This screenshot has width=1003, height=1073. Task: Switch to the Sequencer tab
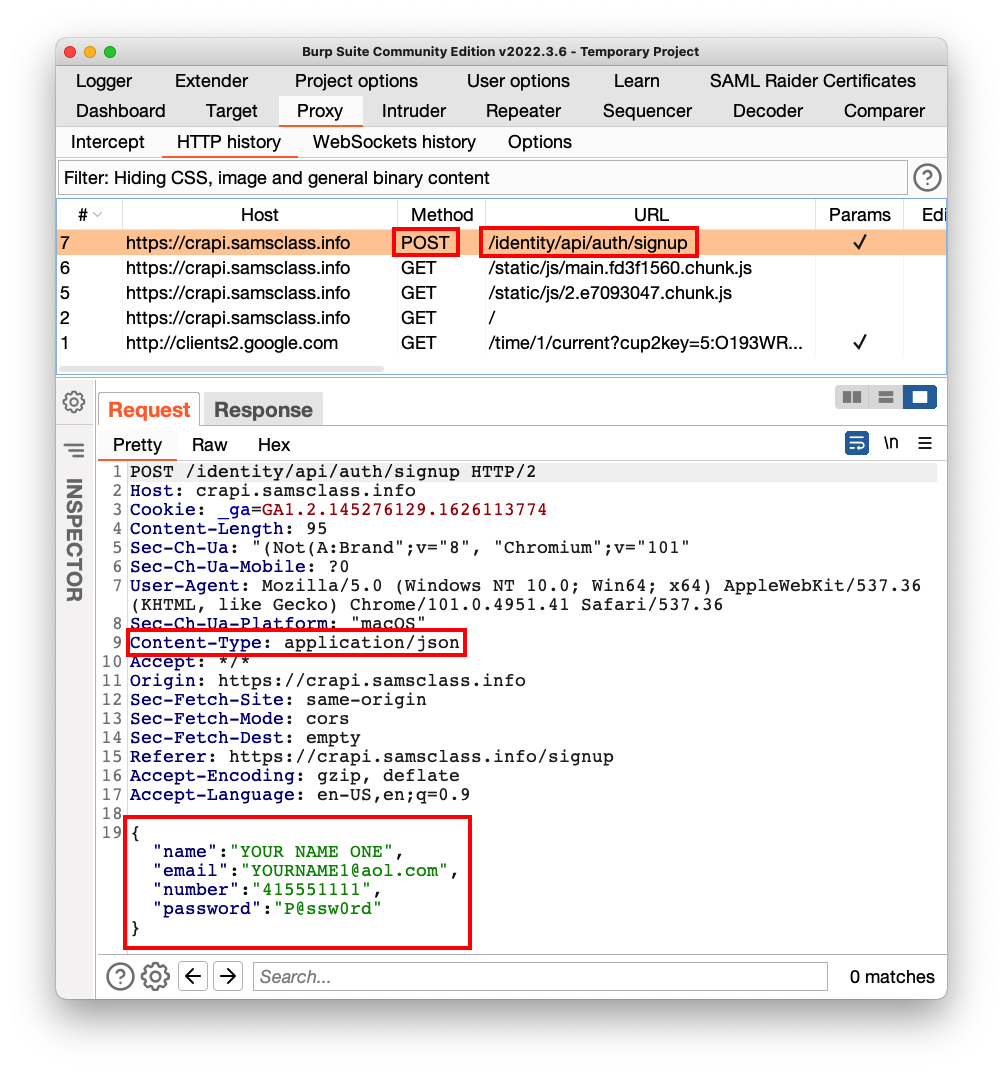point(647,111)
